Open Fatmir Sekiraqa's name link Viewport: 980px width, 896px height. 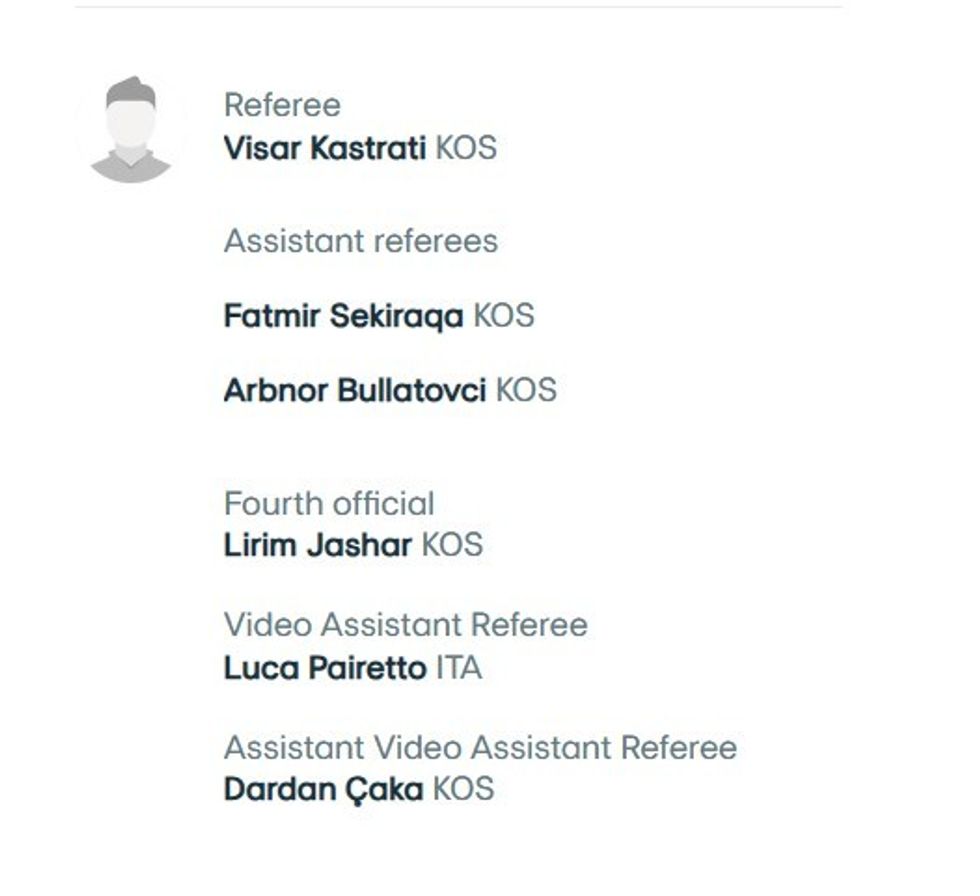[343, 316]
